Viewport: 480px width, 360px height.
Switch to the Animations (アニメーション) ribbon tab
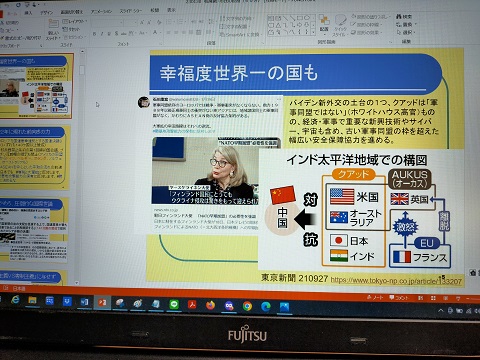point(101,12)
